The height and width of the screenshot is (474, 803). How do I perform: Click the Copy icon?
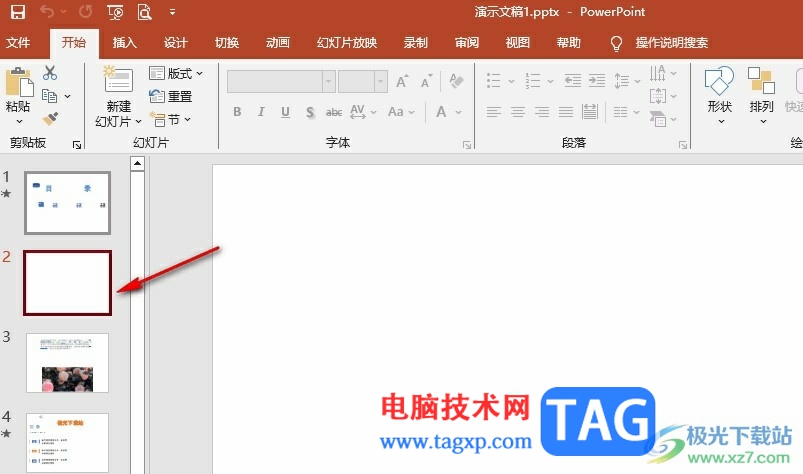point(50,96)
